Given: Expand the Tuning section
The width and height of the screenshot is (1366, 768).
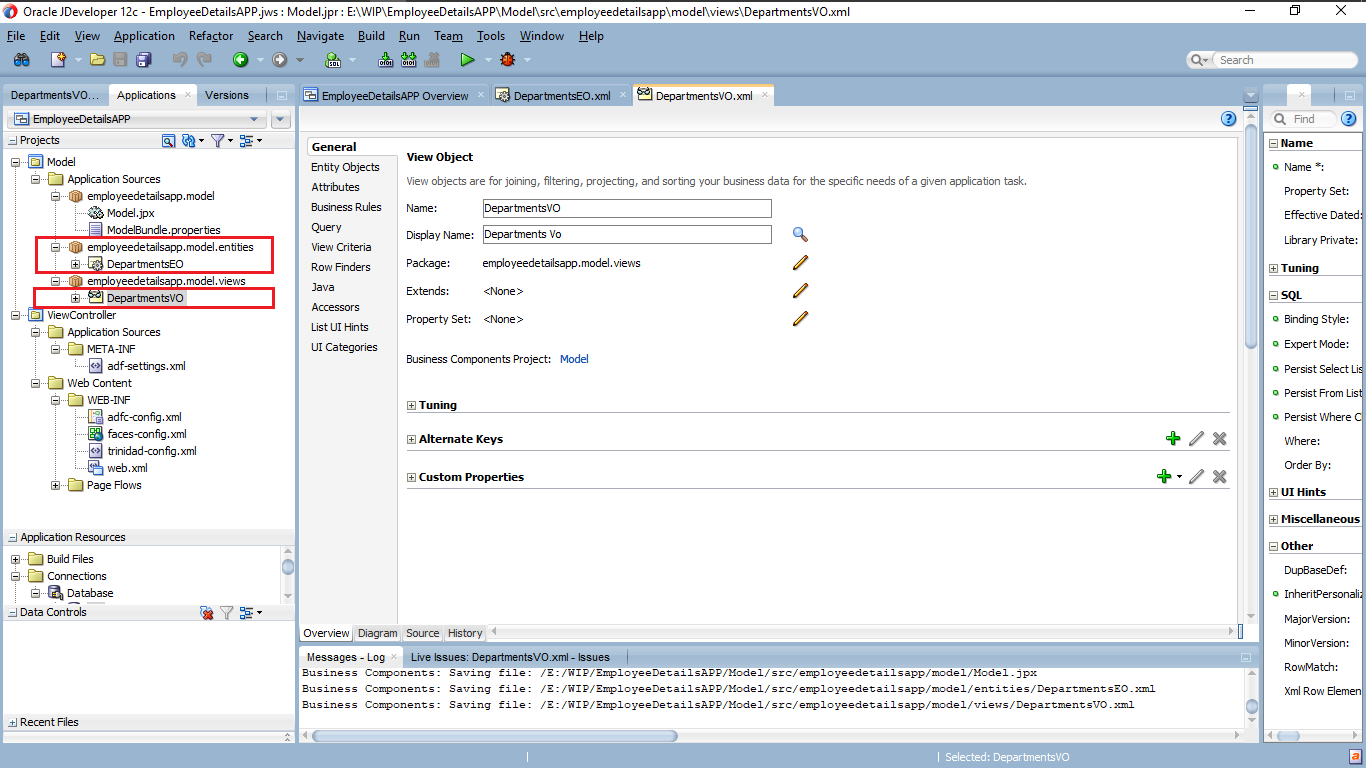Looking at the screenshot, I should [x=410, y=405].
